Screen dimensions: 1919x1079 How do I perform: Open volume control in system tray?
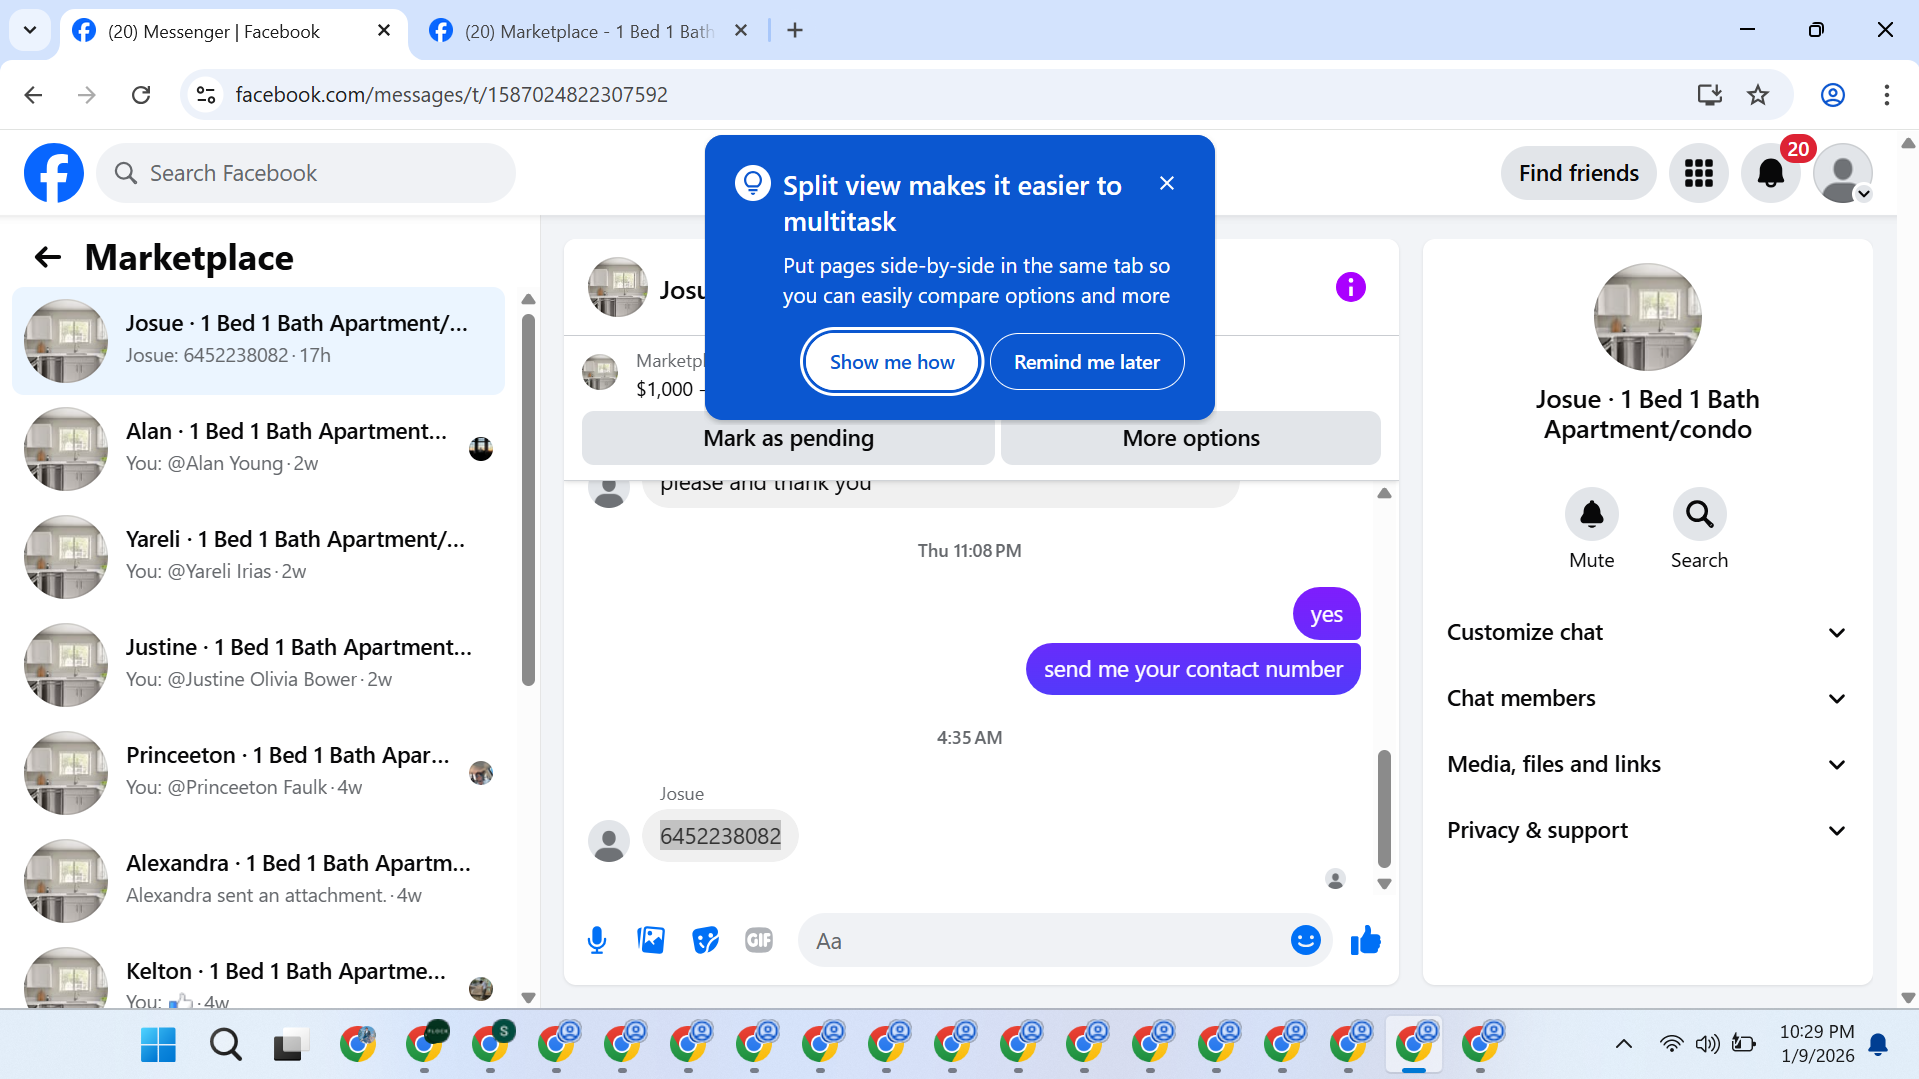pyautogui.click(x=1708, y=1044)
